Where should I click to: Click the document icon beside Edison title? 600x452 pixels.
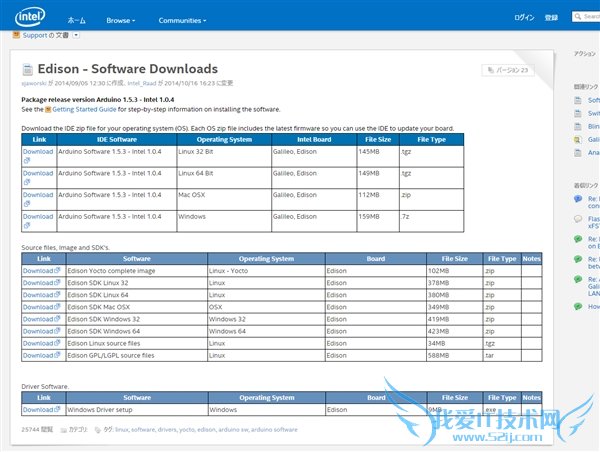click(x=28, y=69)
